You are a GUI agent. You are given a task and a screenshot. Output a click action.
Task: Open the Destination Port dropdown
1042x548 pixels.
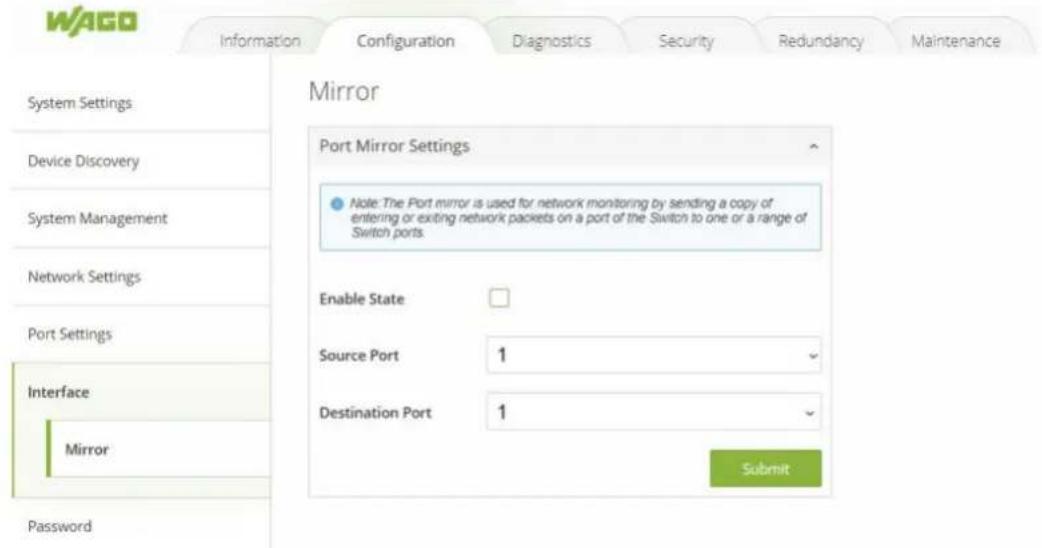[654, 412]
